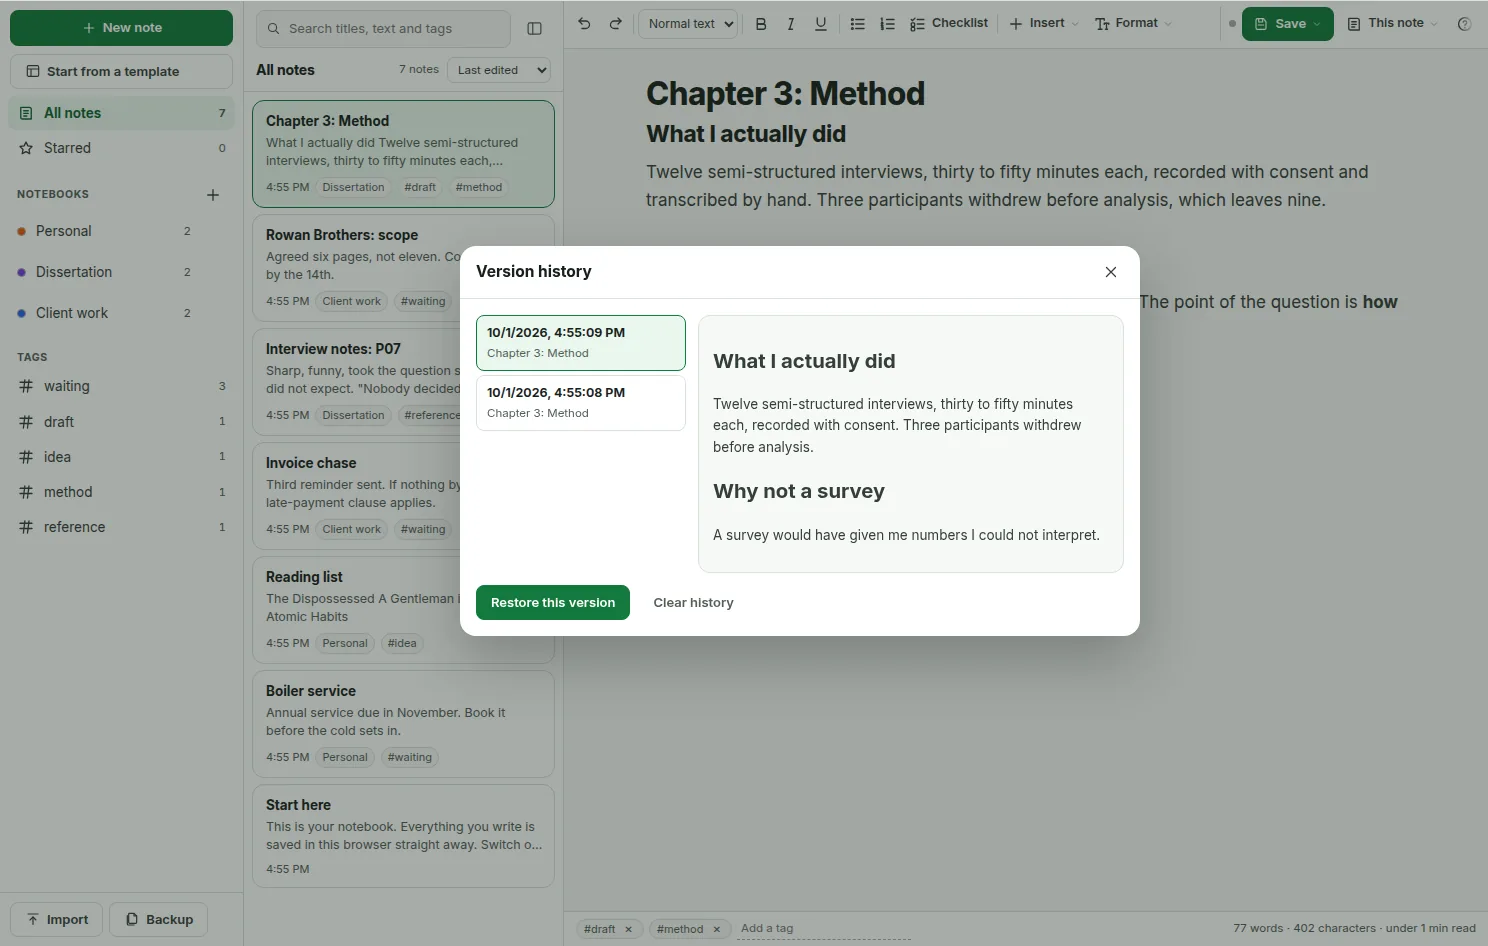Click the Backup button
Screen dimensions: 1488x946
click(159, 920)
